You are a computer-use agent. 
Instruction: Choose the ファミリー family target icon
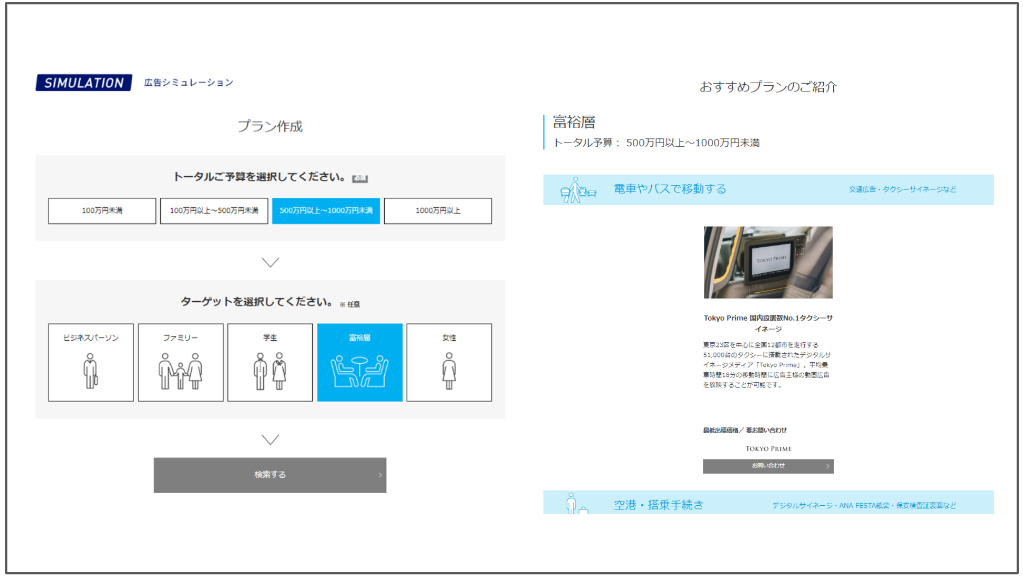[x=180, y=370]
